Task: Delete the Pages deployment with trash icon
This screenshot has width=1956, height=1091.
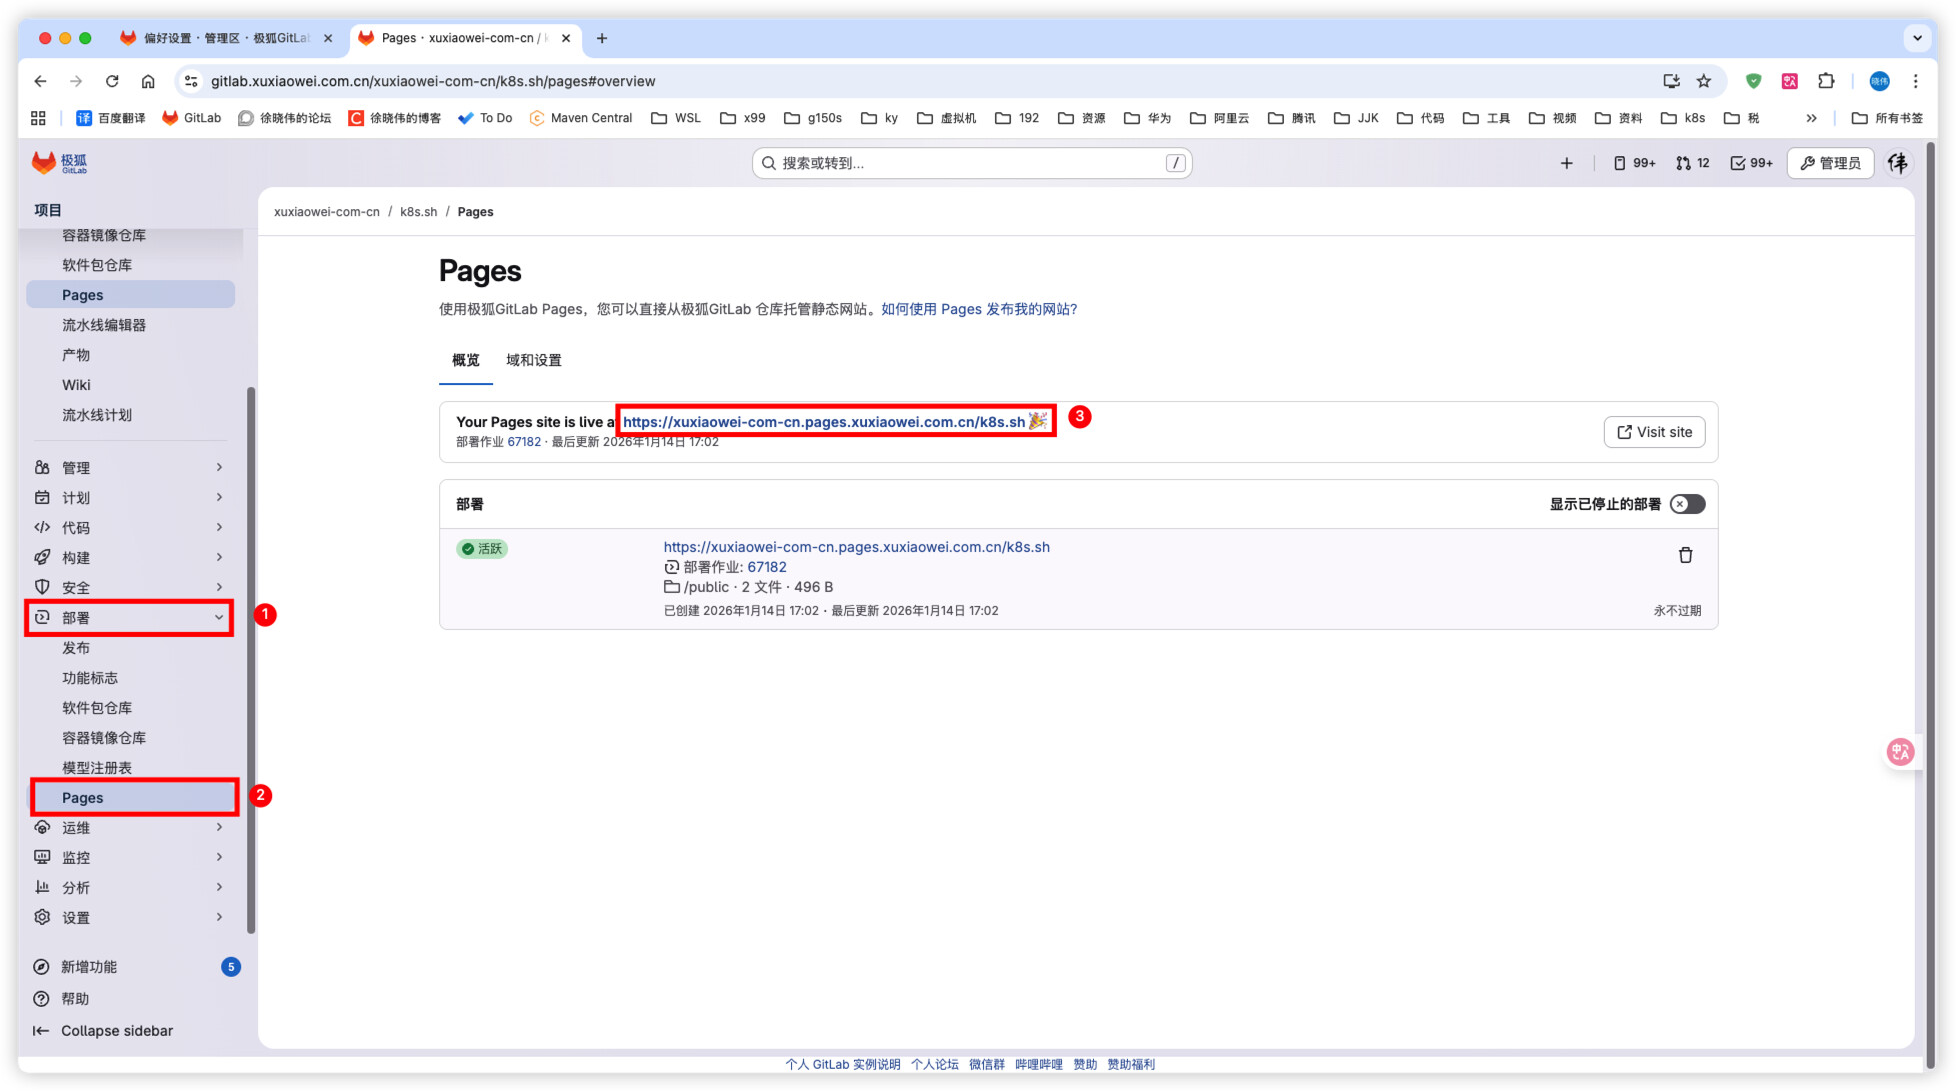Action: tap(1685, 555)
